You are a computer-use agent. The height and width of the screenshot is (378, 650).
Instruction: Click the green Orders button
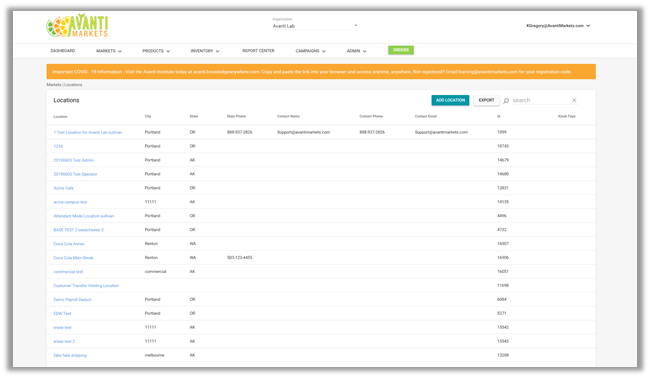[x=401, y=50]
